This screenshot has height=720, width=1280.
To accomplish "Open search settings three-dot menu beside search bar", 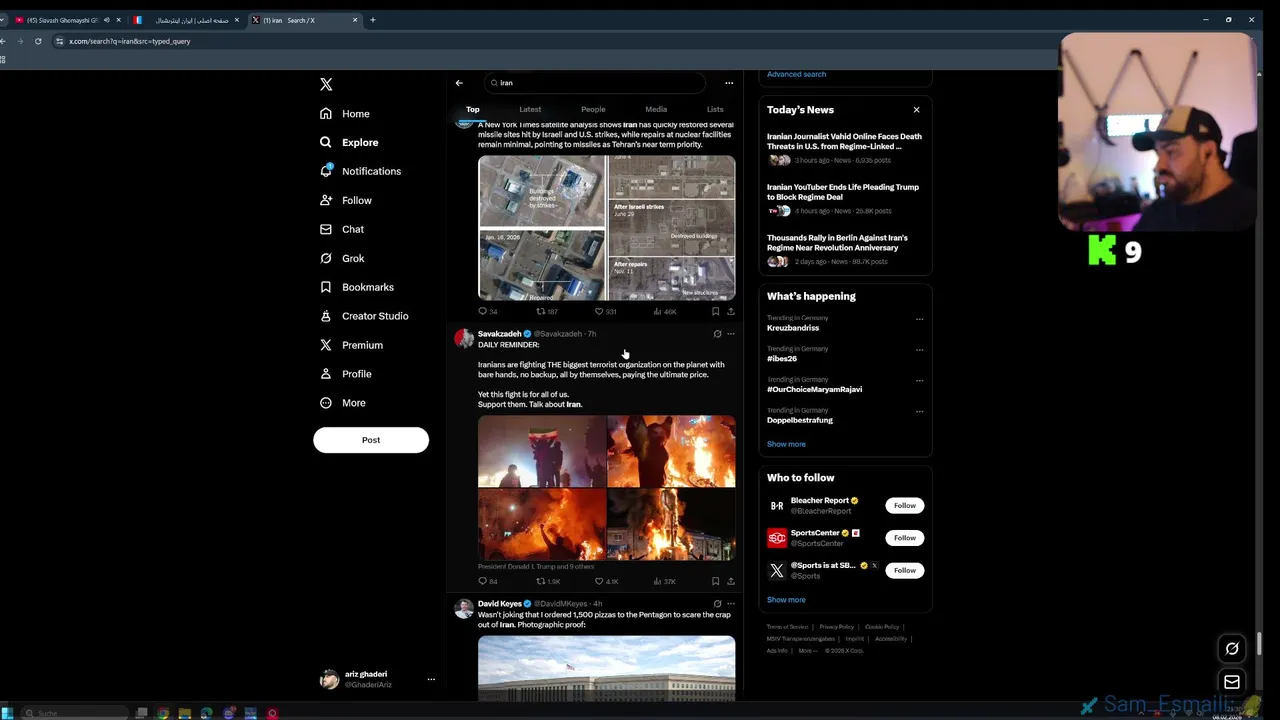I will pos(729,83).
